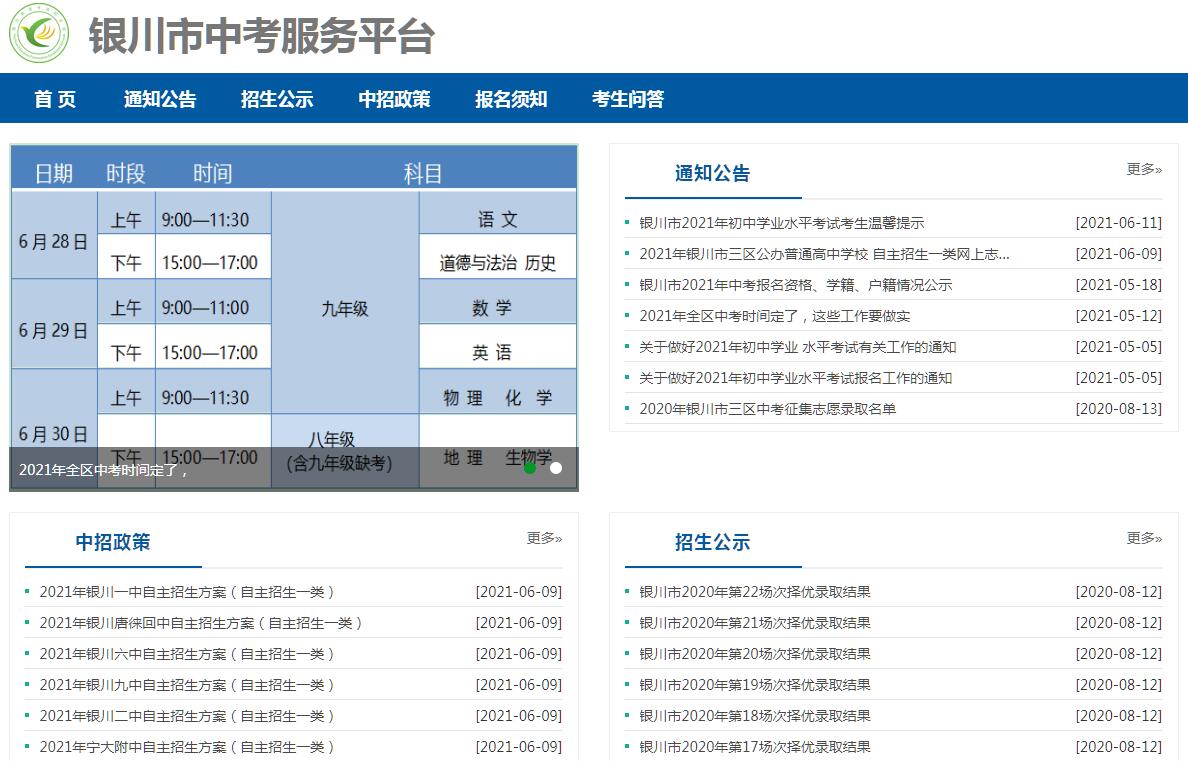Select the green carousel indicator dot

(x=530, y=467)
